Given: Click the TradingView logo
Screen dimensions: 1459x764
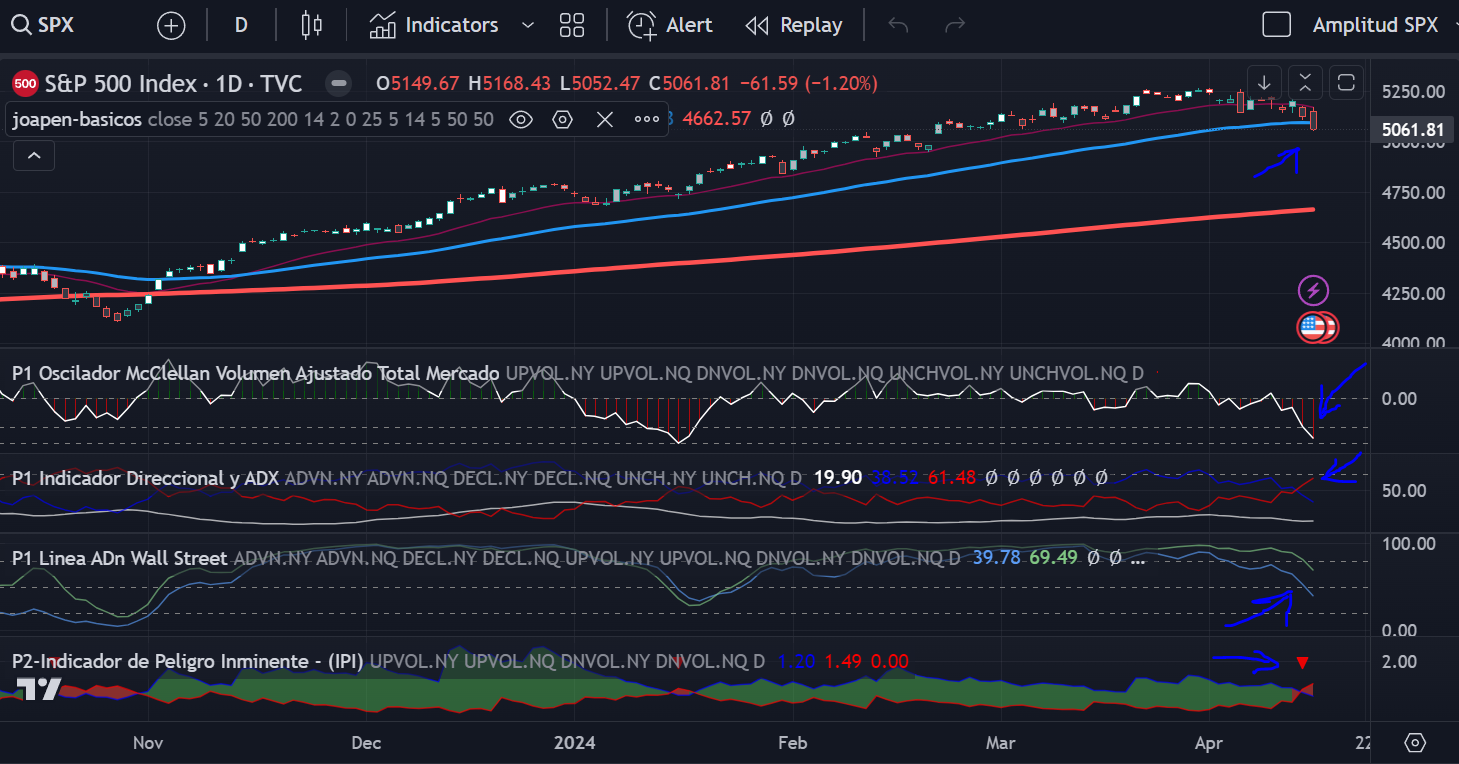Looking at the screenshot, I should [x=39, y=688].
